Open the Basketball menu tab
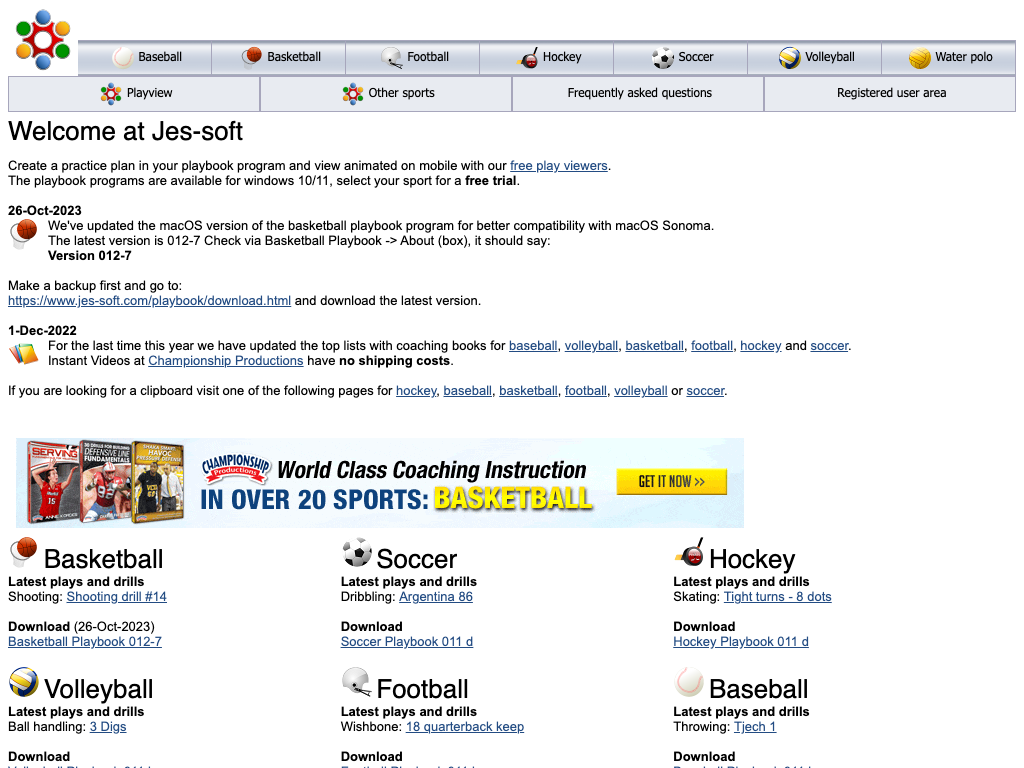The image size is (1024, 768). [x=279, y=57]
